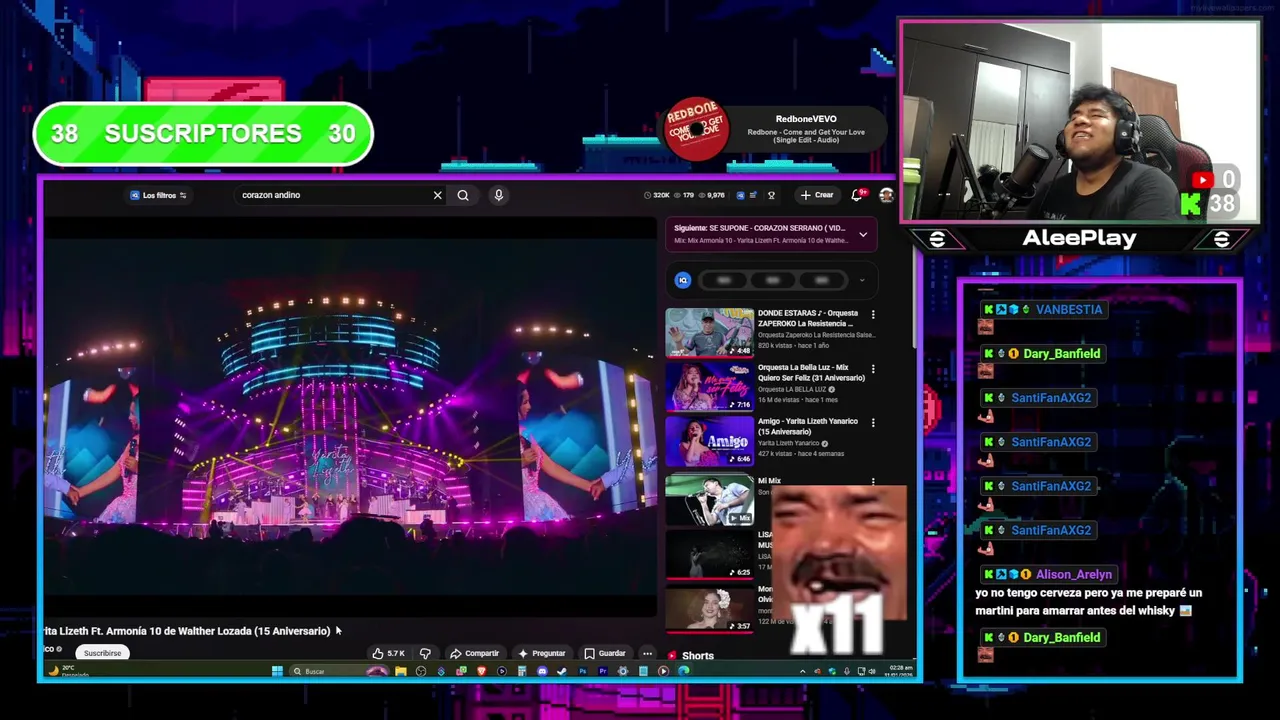Open the 6:25 duration video thumbnail
This screenshot has height=720, width=1280.
tap(710, 554)
